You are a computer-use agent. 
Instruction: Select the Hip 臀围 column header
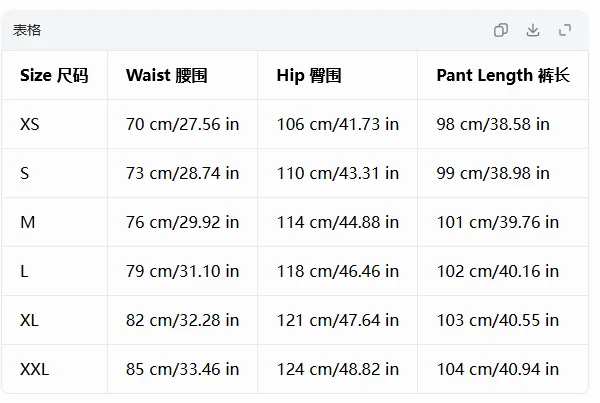point(309,75)
